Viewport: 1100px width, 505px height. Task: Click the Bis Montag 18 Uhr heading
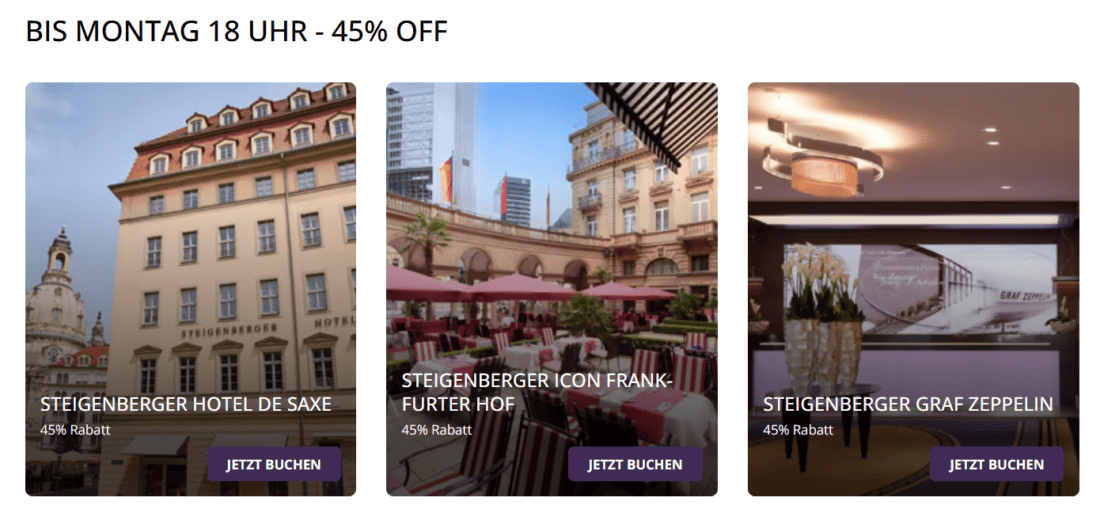pyautogui.click(x=236, y=32)
